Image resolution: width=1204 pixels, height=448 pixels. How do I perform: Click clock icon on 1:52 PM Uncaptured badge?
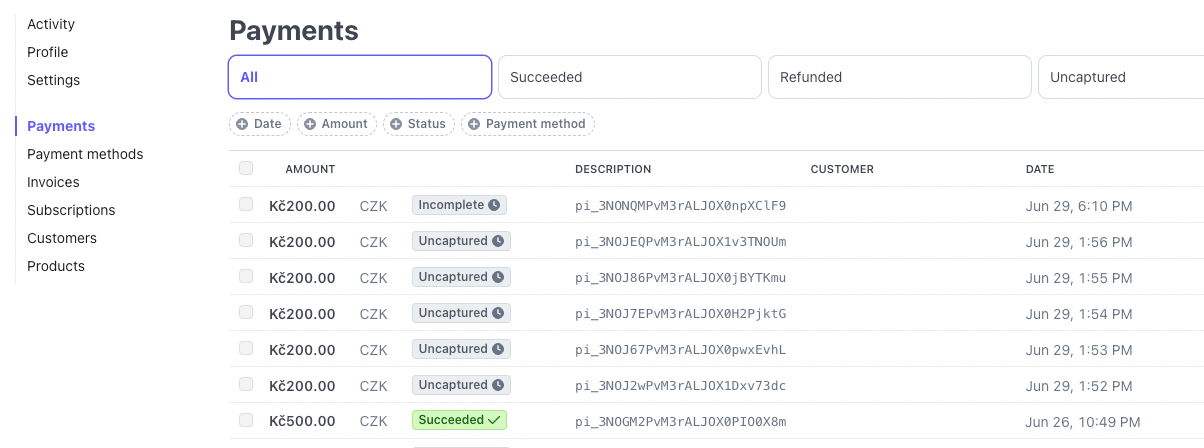[x=498, y=385]
